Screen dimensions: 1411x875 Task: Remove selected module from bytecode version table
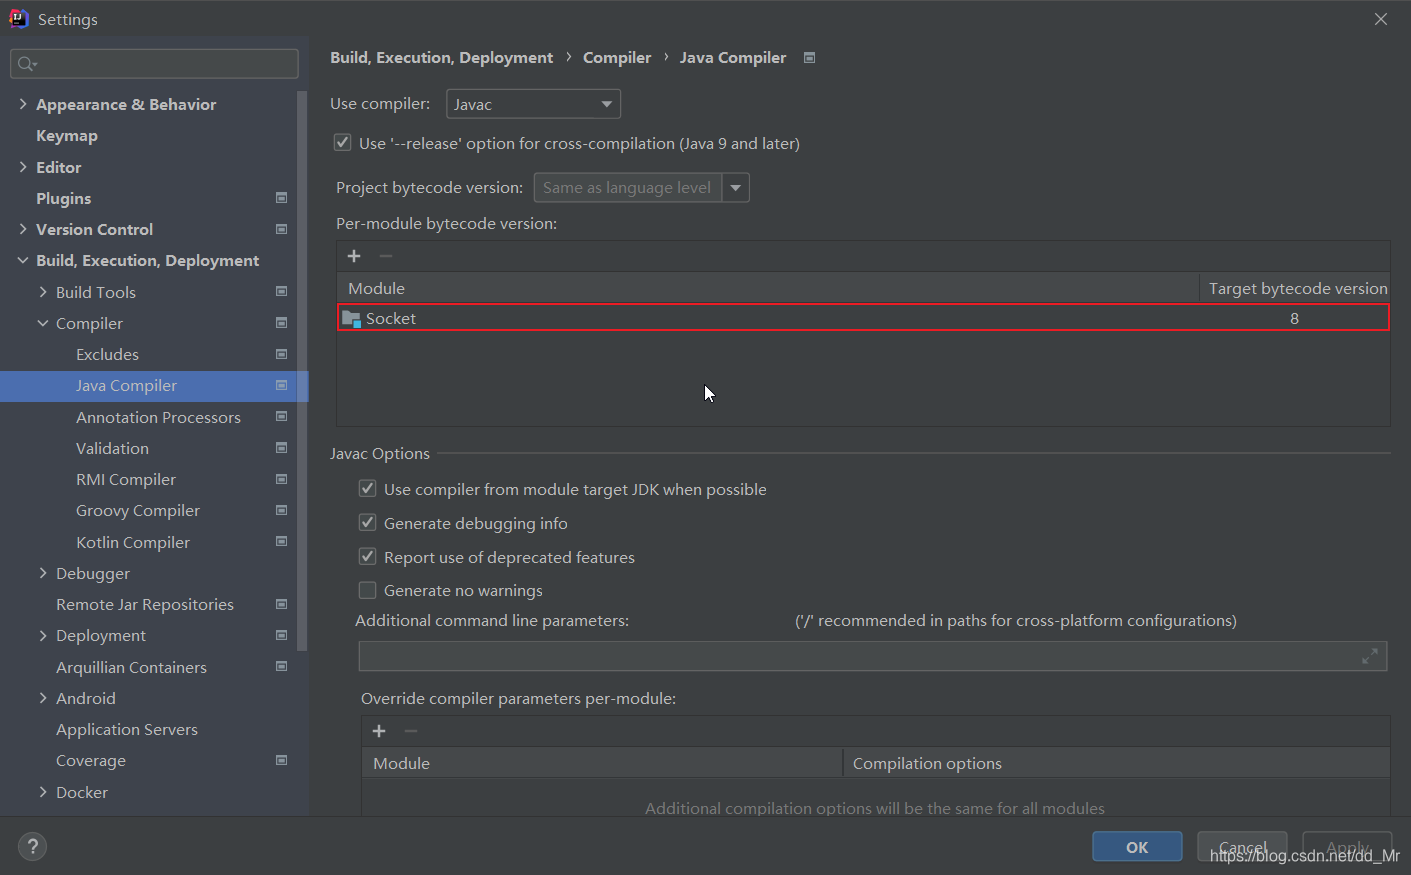tap(386, 256)
